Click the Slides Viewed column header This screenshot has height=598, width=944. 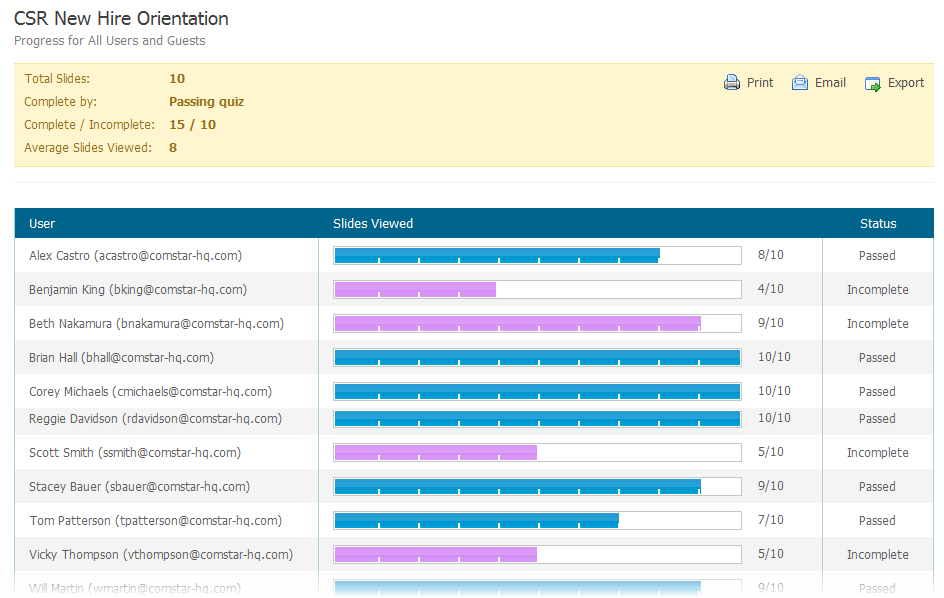[373, 224]
